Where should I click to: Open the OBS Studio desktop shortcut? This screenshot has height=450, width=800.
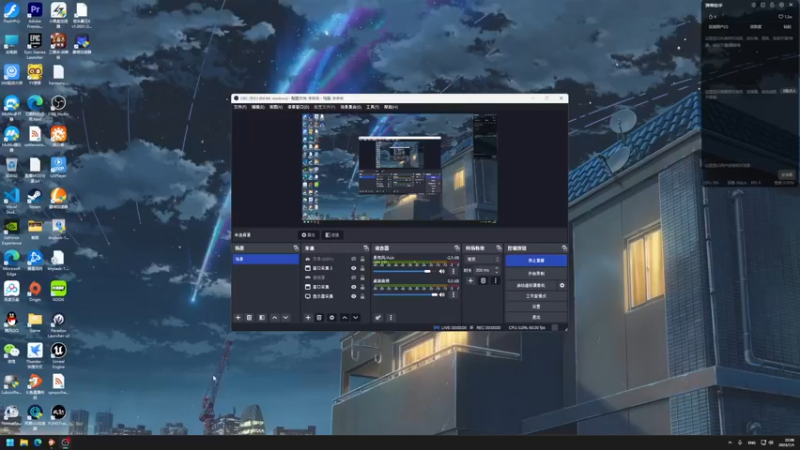[58, 106]
